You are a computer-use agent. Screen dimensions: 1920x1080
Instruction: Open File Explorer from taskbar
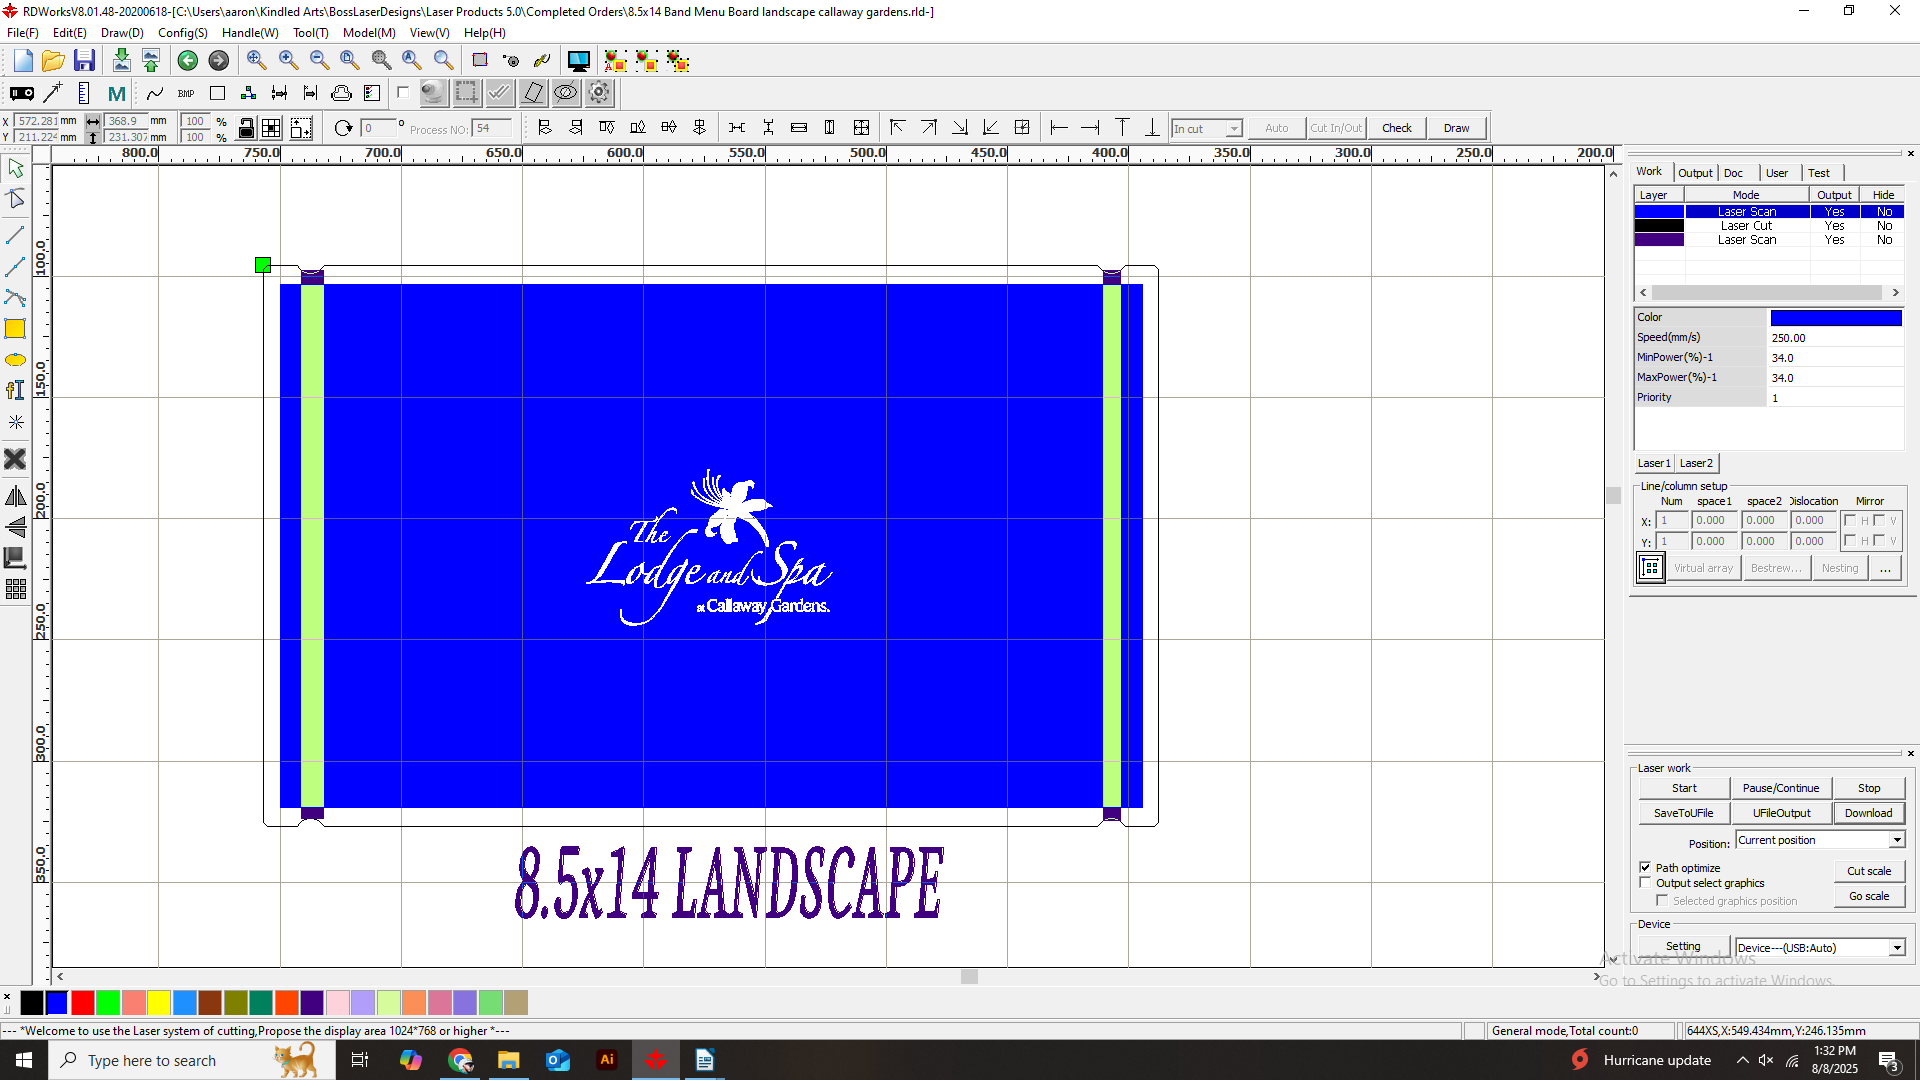click(509, 1060)
